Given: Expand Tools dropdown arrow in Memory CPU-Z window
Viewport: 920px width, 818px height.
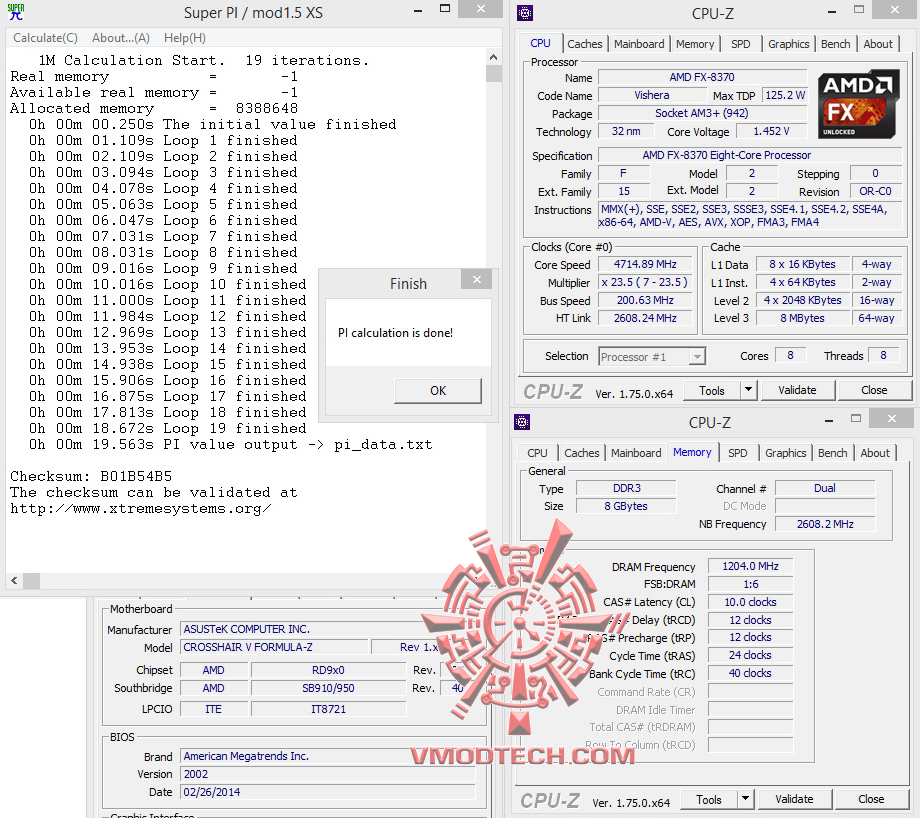Looking at the screenshot, I should (746, 799).
